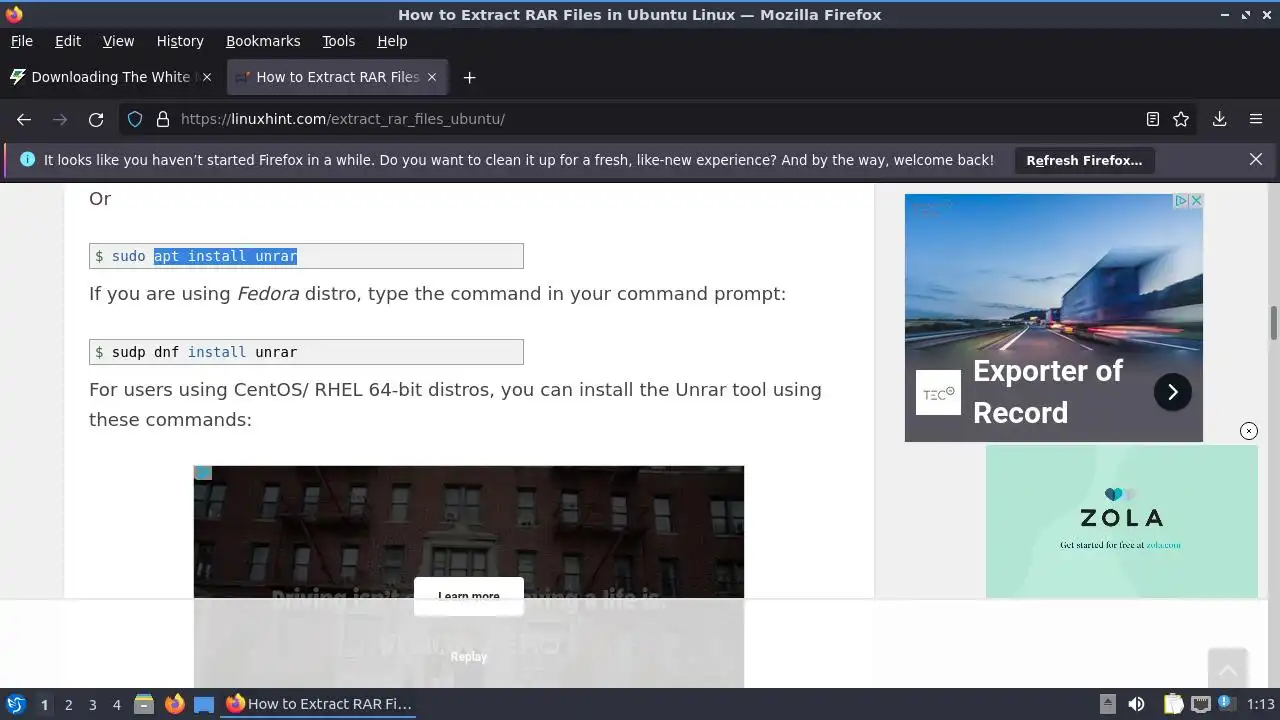Launch file manager from taskbar
Image resolution: width=1280 pixels, height=720 pixels.
(x=144, y=704)
